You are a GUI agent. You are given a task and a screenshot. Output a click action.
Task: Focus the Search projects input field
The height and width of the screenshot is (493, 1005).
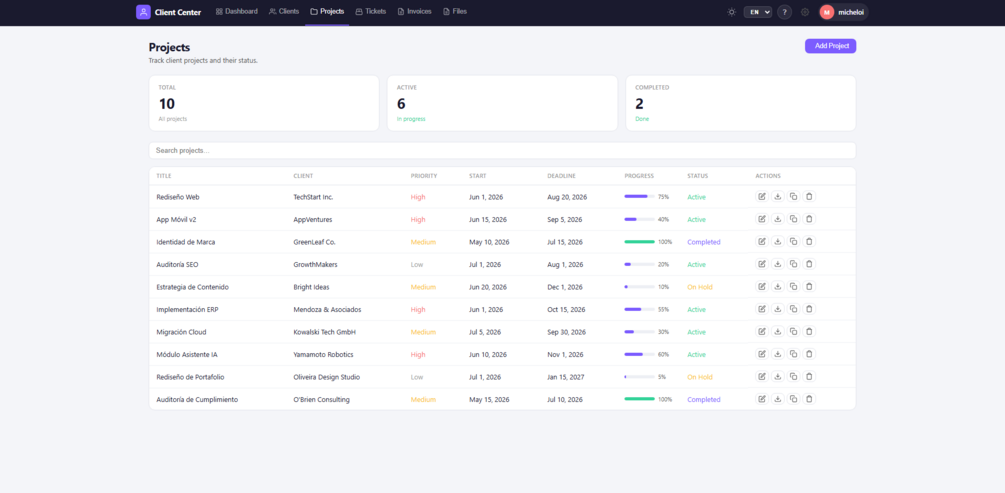point(502,151)
